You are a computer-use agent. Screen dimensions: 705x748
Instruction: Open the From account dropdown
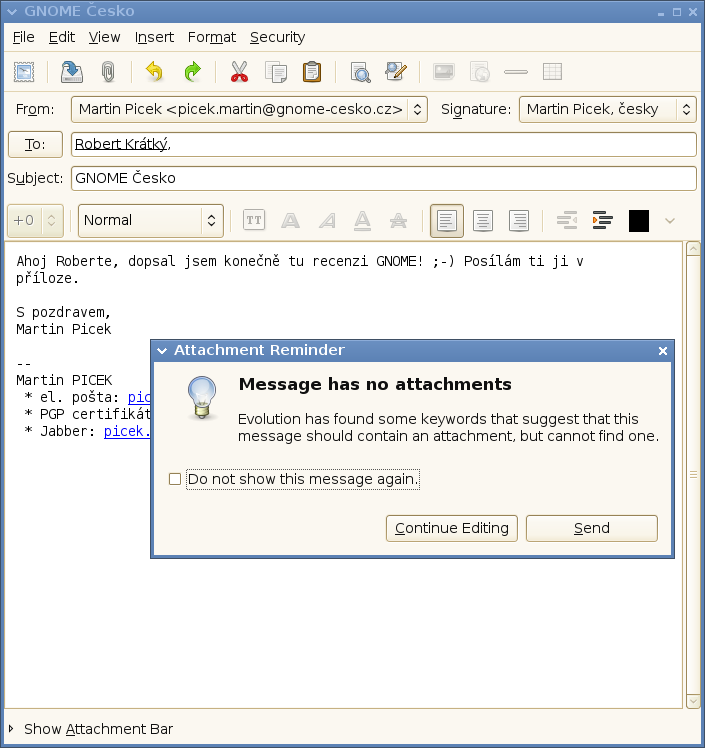[x=249, y=109]
